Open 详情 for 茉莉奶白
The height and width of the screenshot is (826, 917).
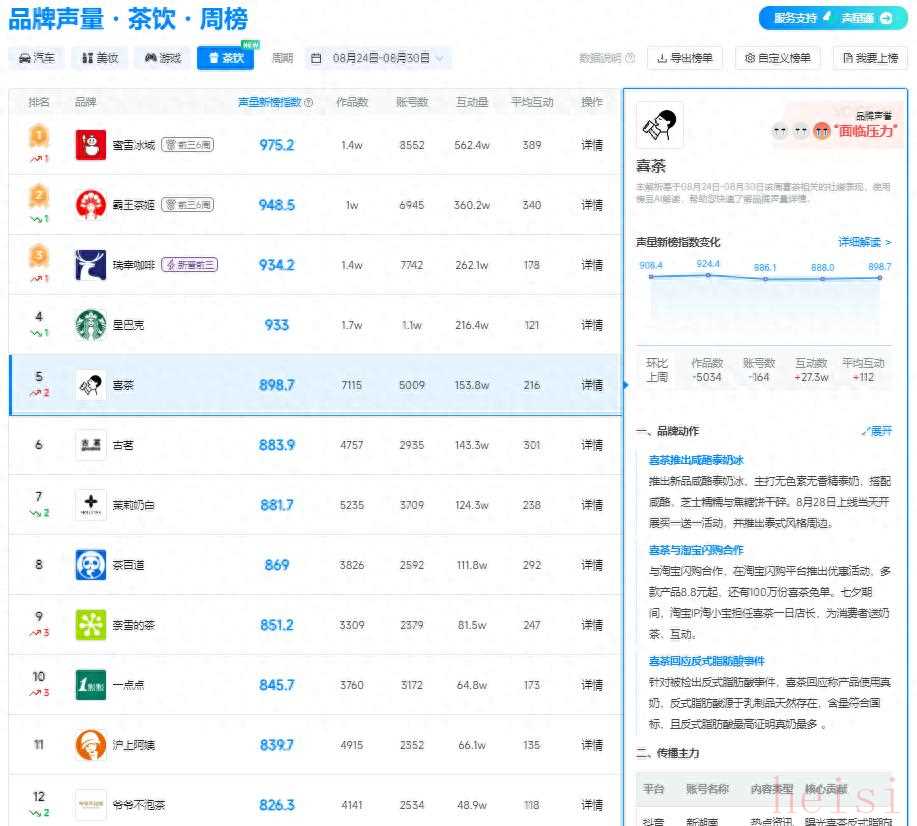pos(592,505)
